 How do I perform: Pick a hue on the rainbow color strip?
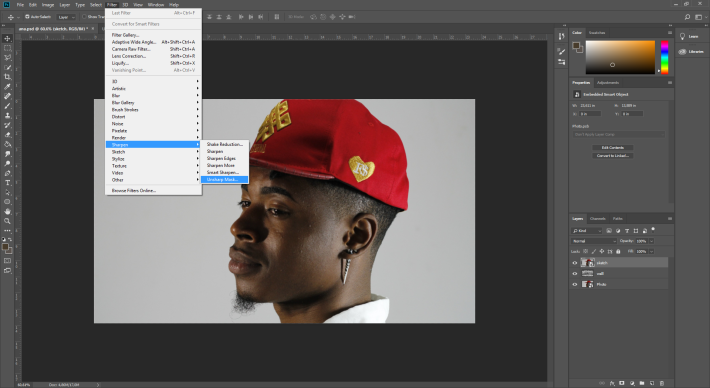point(664,57)
